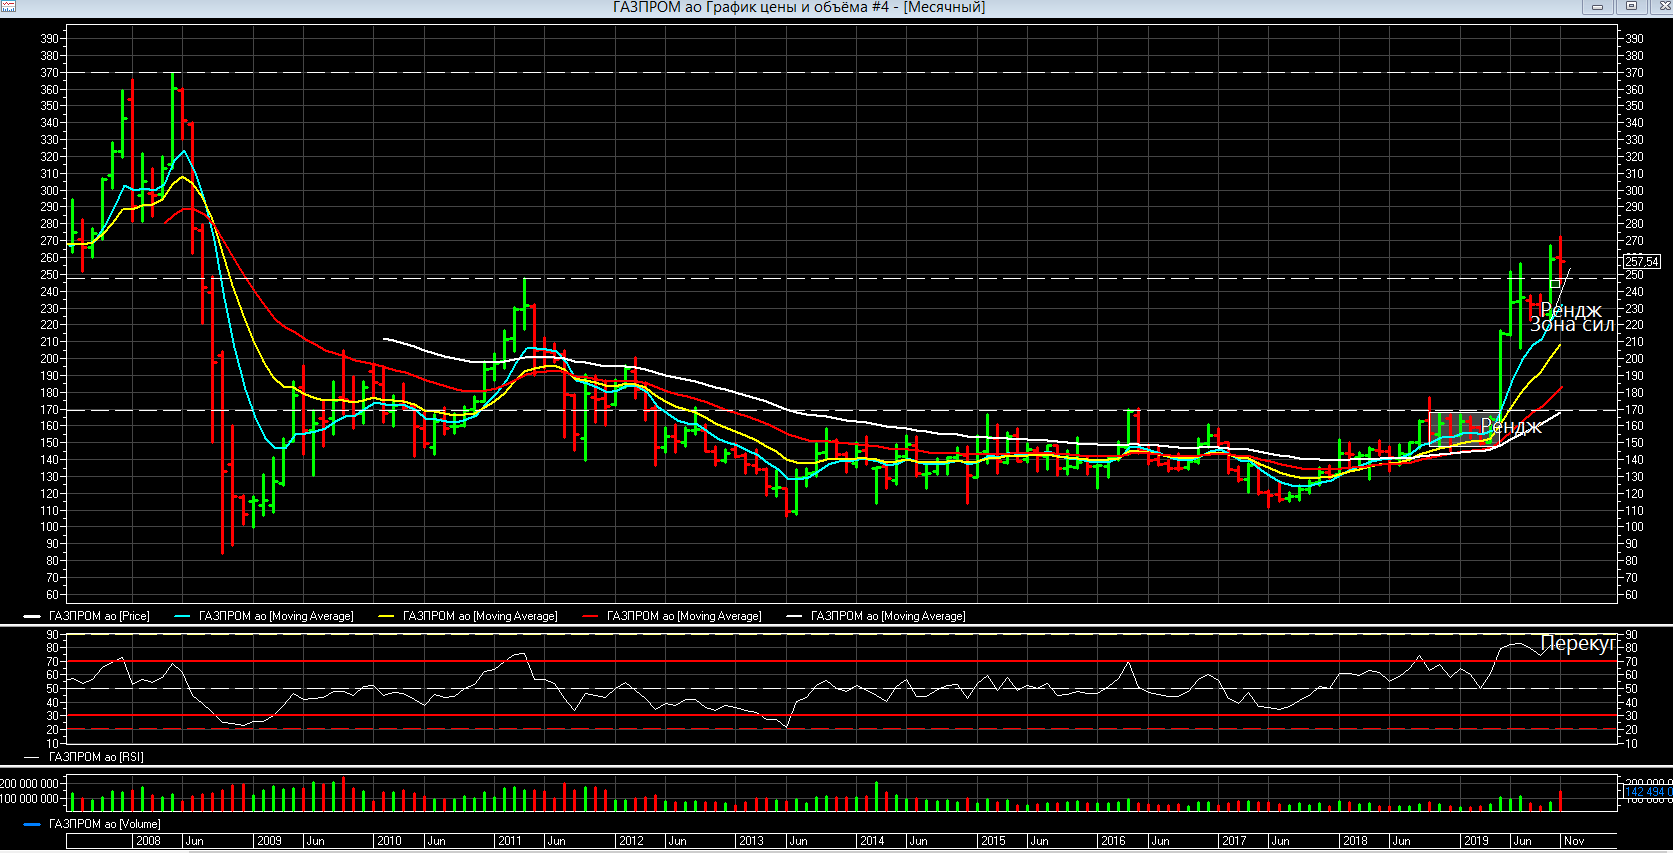Click the 2019 label on the time axis
The image size is (1673, 853).
(x=1476, y=841)
